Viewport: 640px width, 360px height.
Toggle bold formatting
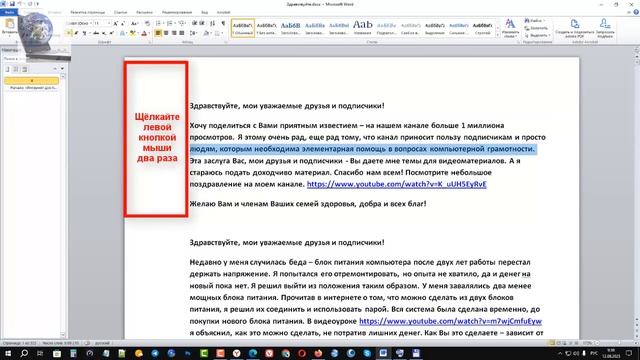(69, 33)
